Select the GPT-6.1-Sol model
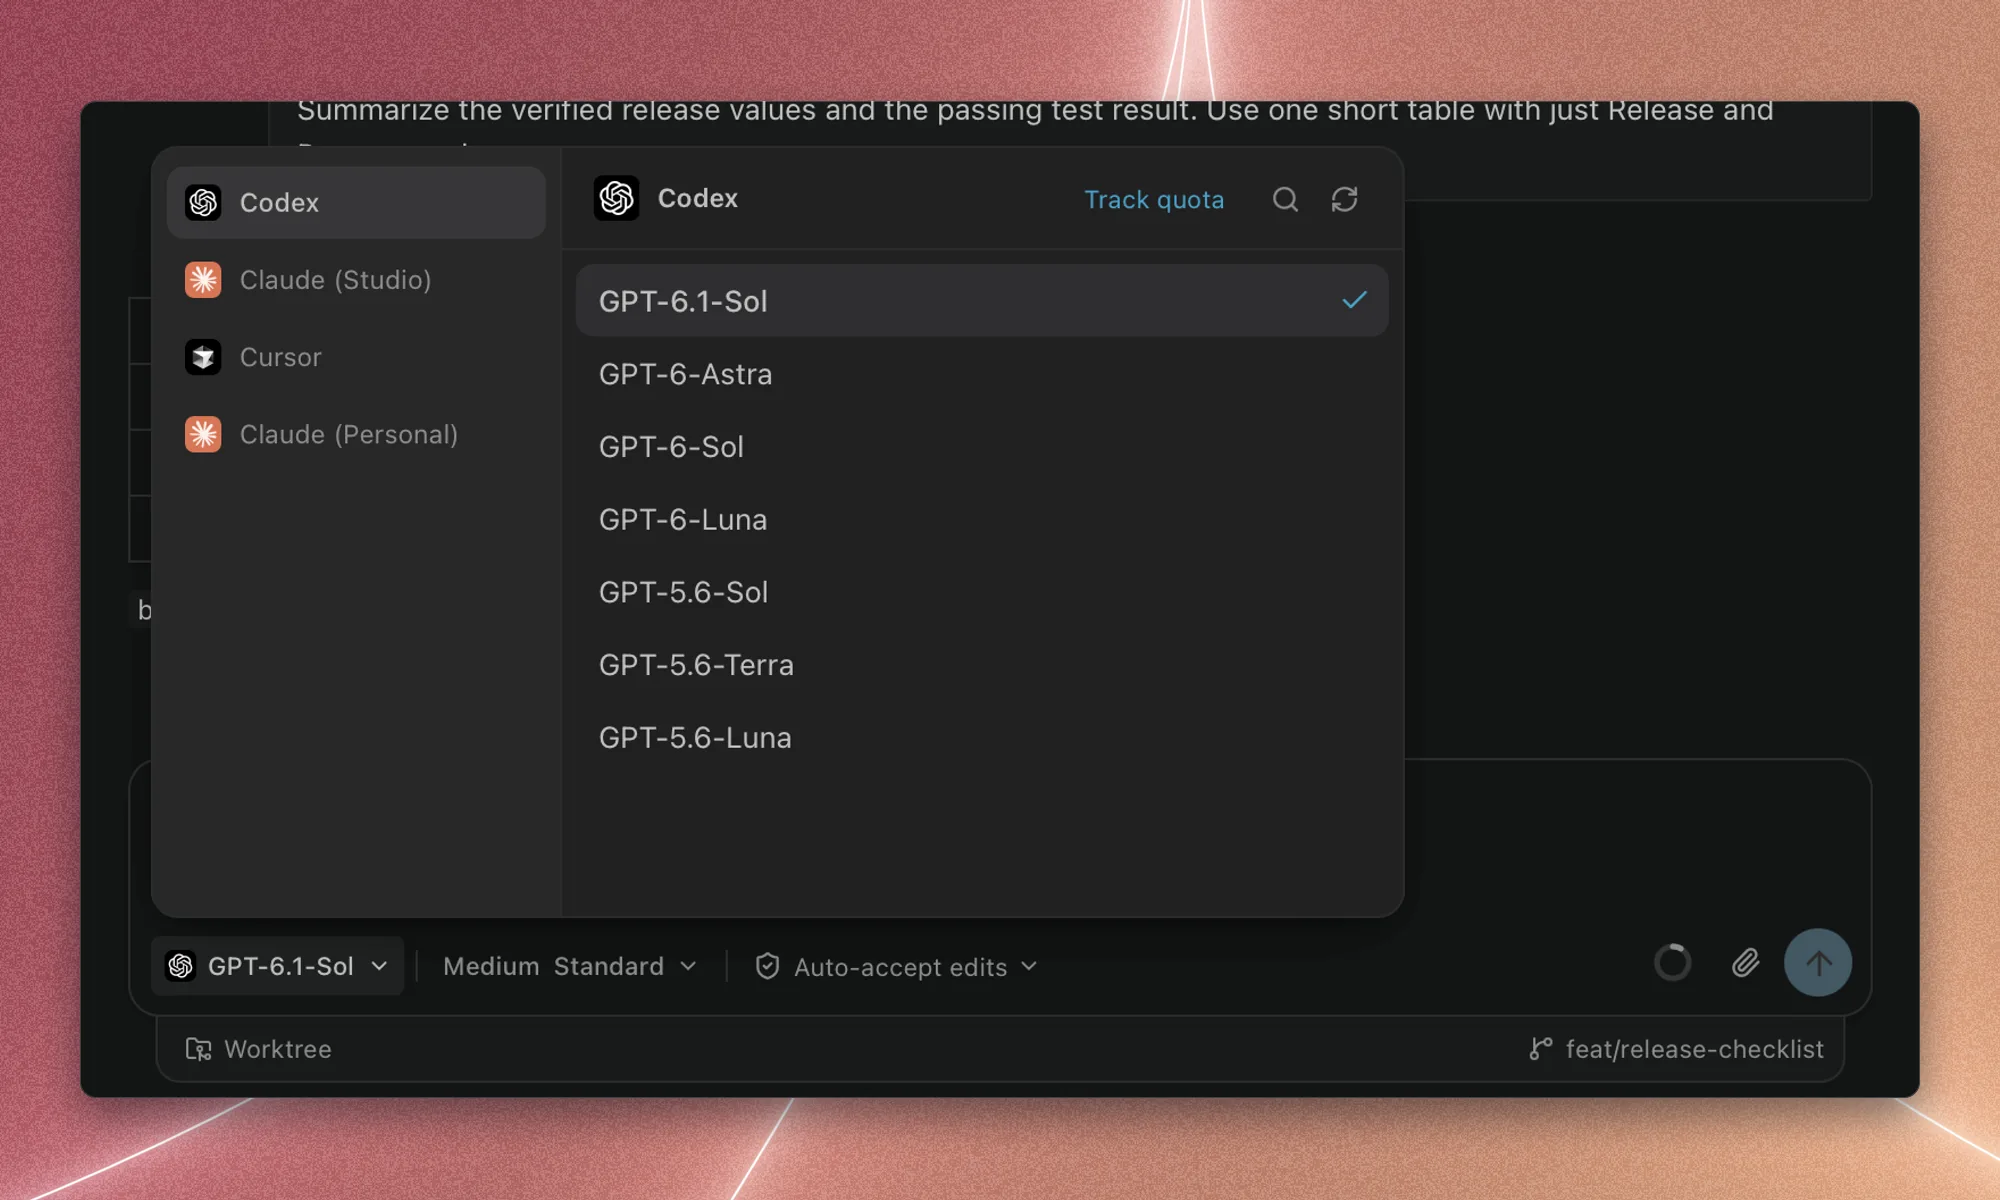 (x=982, y=300)
